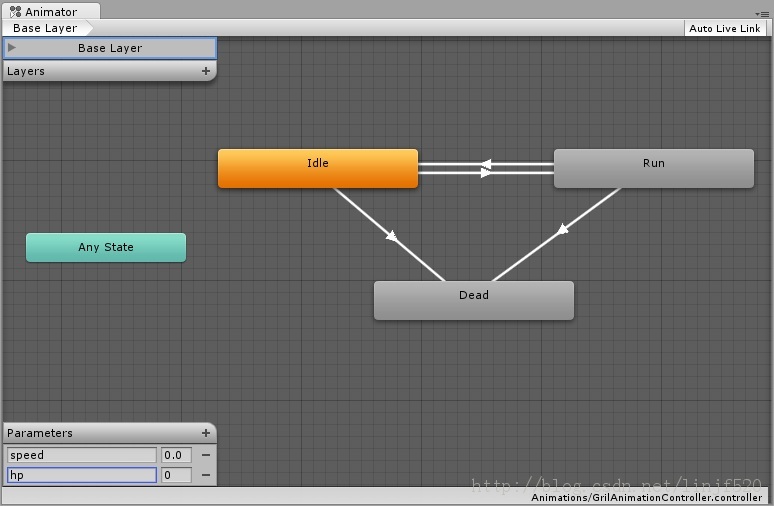Select the Run to Dead transition arrow

tap(563, 230)
